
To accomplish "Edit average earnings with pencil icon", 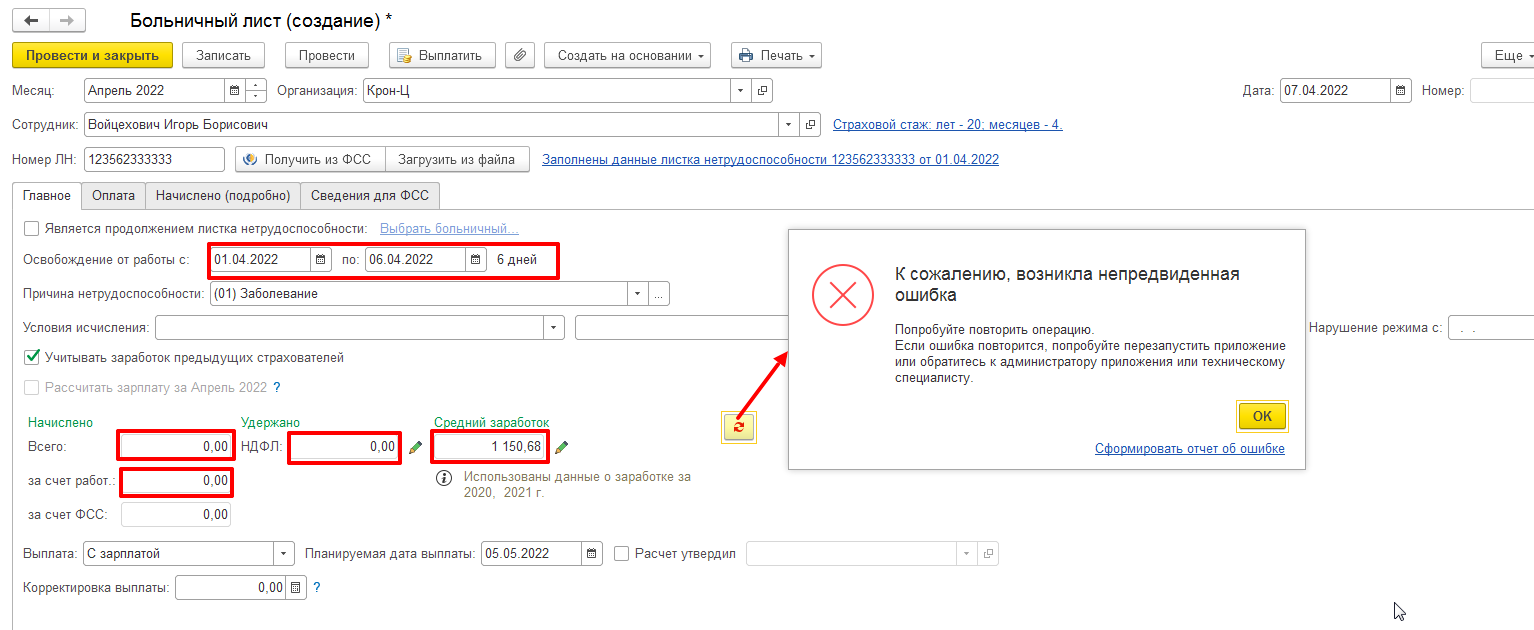I will (x=562, y=448).
